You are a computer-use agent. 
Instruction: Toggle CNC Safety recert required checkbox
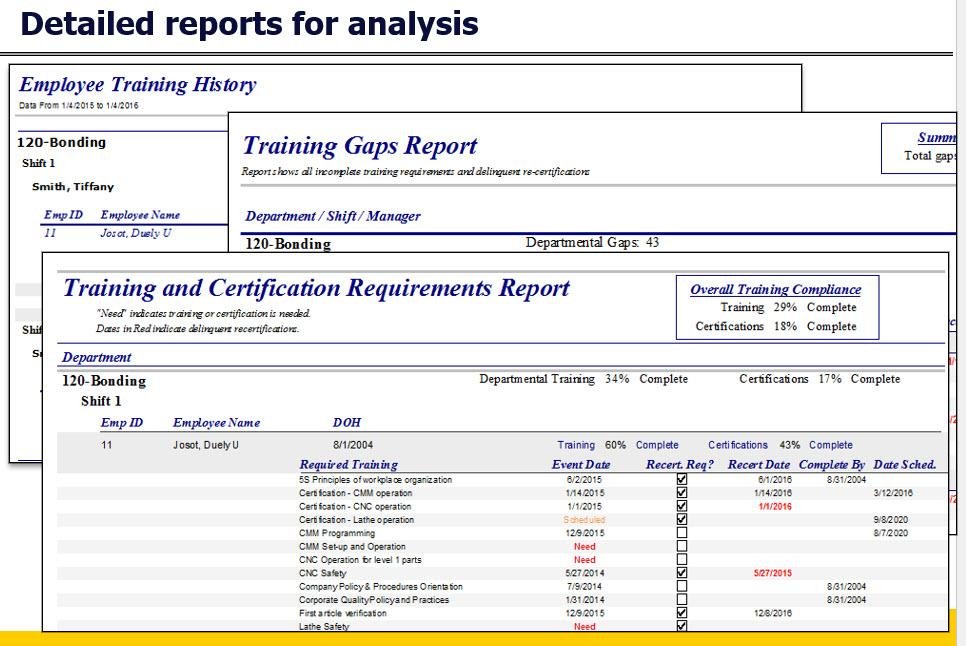[x=681, y=573]
